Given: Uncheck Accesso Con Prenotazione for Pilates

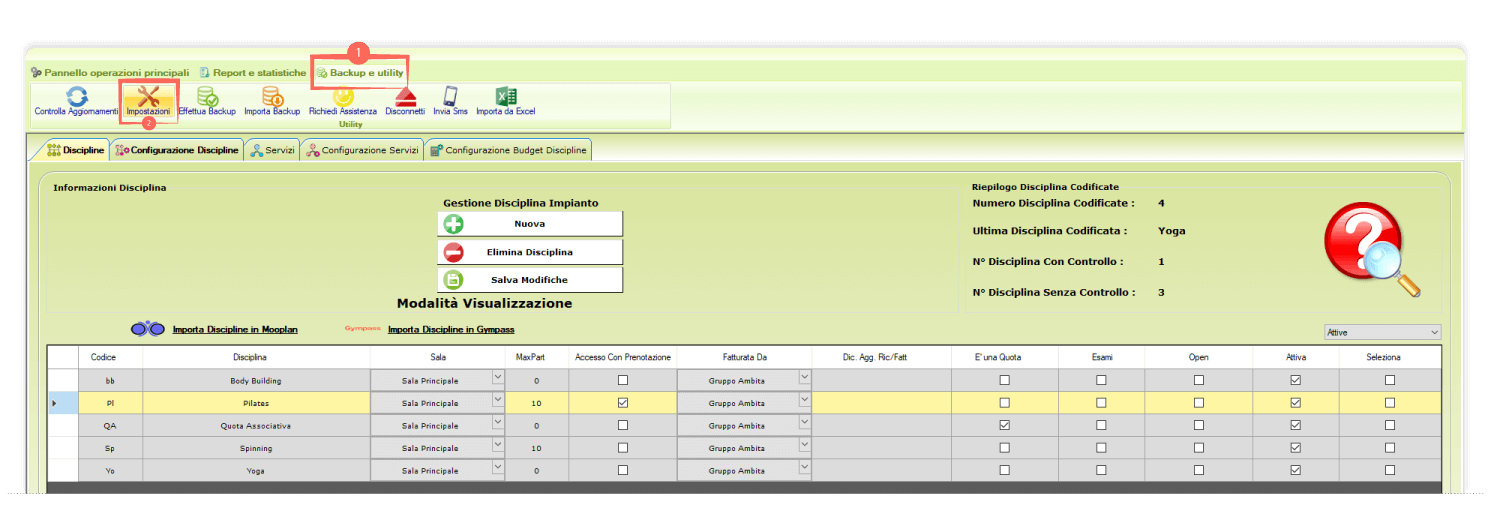Looking at the screenshot, I should pos(623,403).
